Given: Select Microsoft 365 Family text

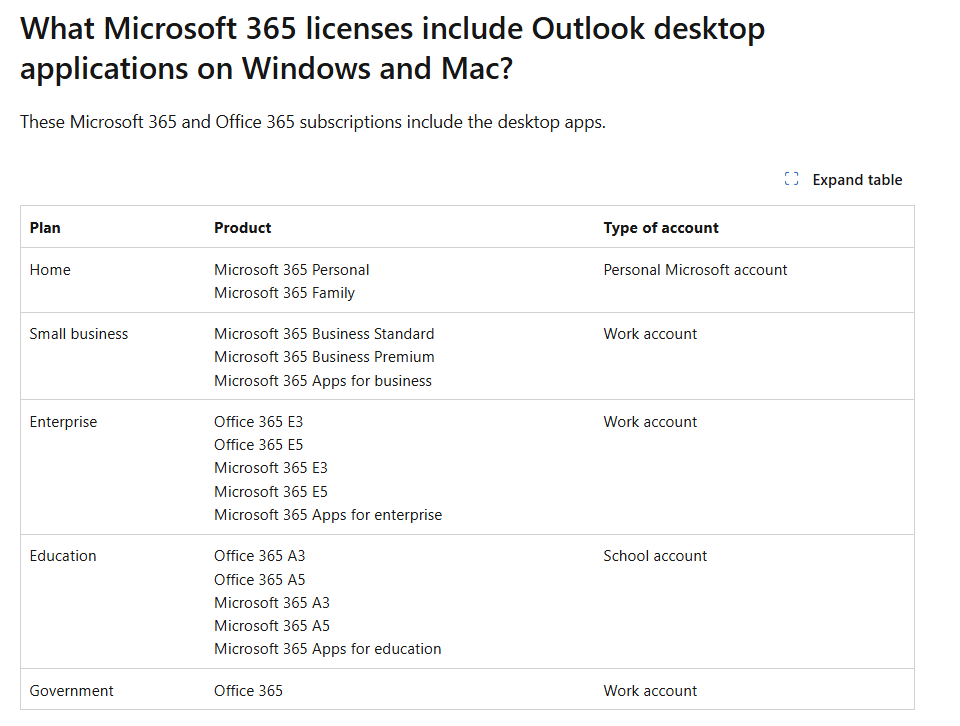Looking at the screenshot, I should point(285,293).
